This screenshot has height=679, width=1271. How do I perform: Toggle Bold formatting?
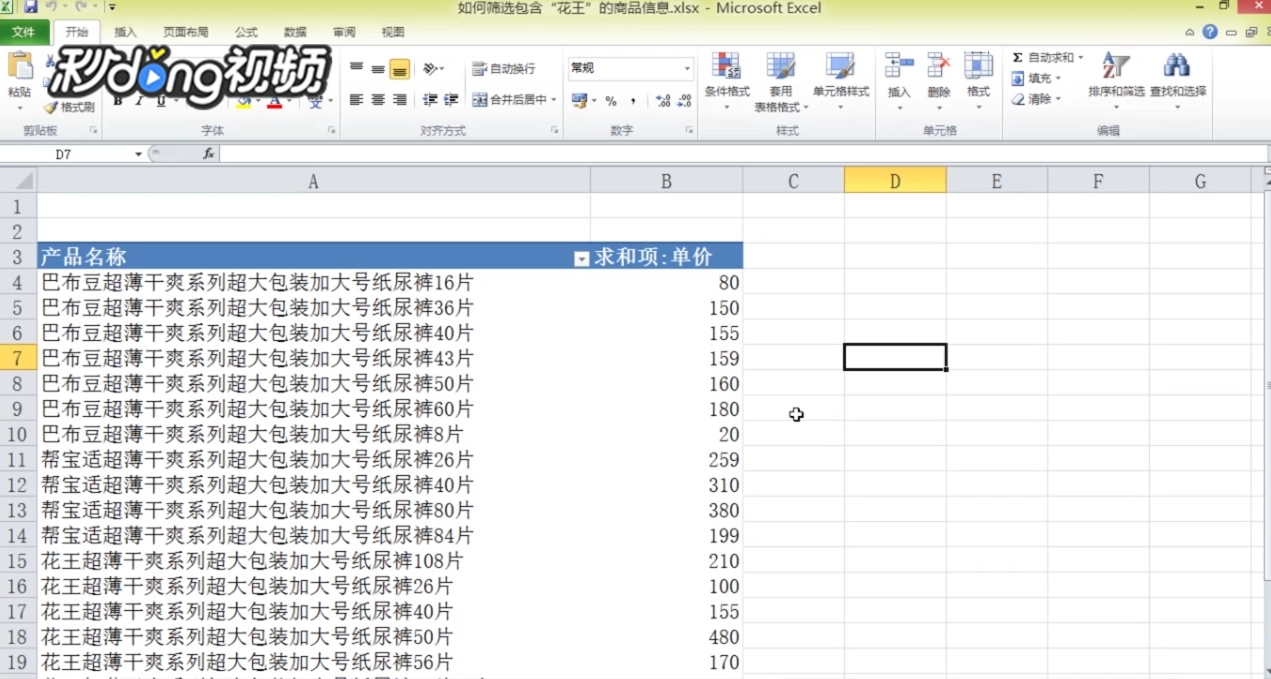pyautogui.click(x=118, y=101)
